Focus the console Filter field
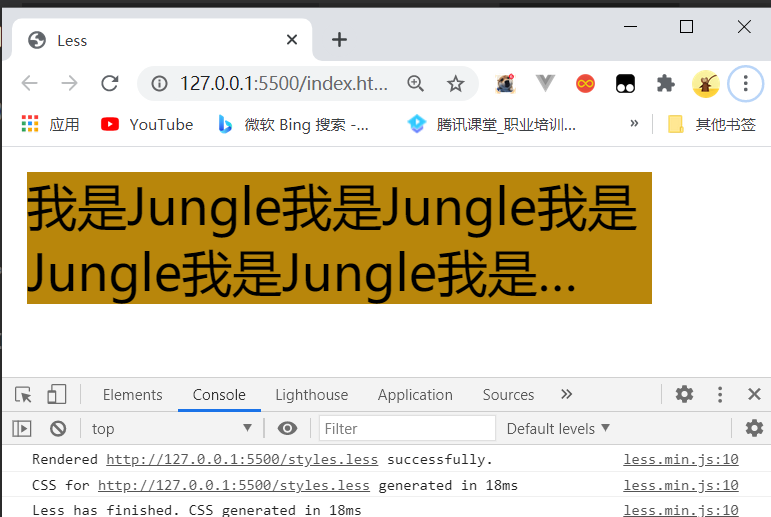This screenshot has width=771, height=517. (x=407, y=428)
